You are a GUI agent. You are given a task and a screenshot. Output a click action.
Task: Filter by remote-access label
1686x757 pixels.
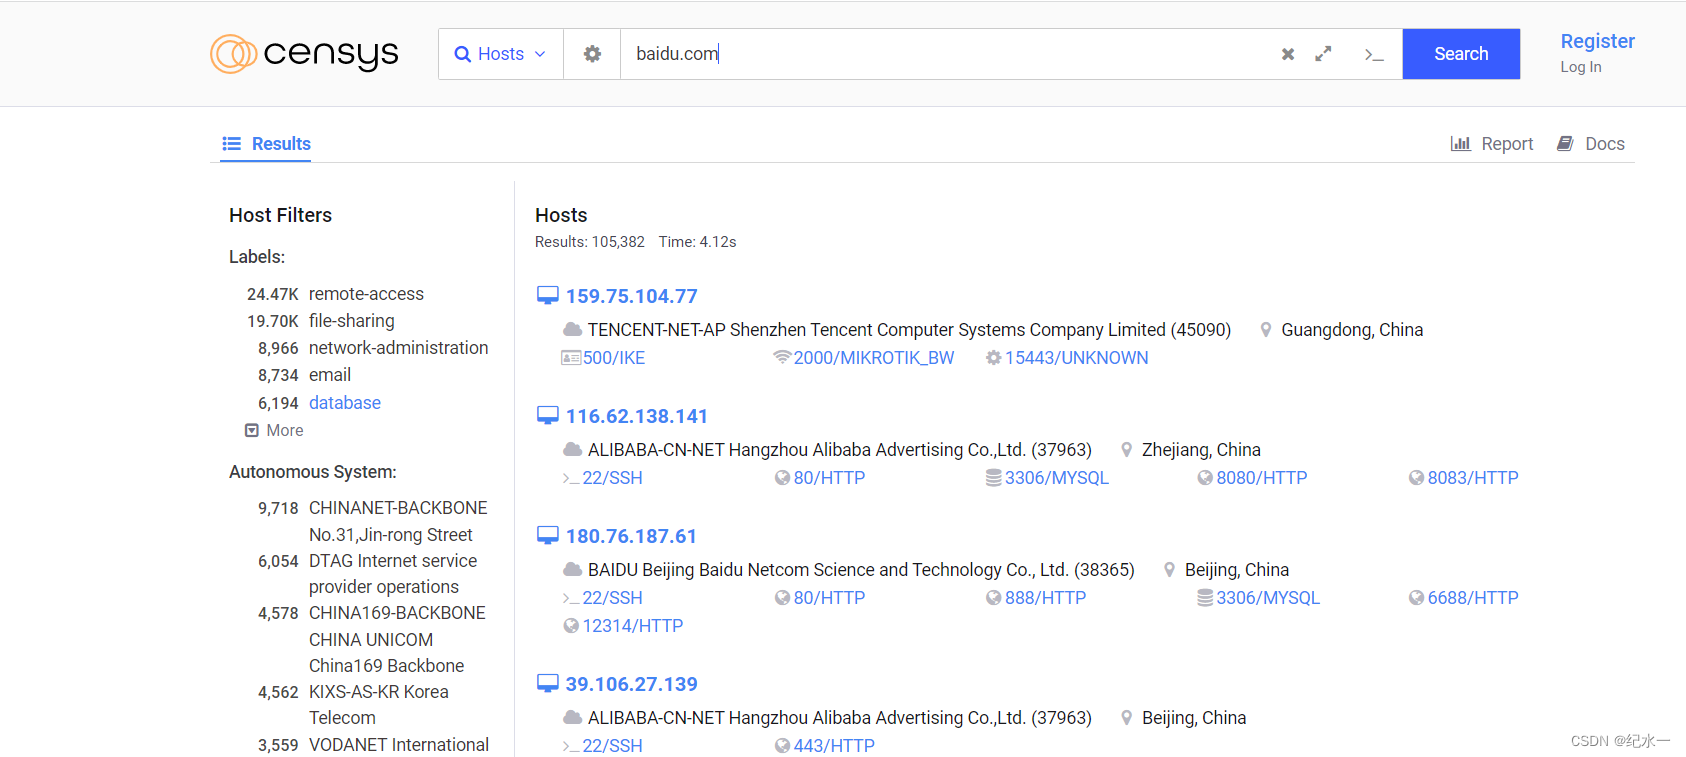click(366, 294)
